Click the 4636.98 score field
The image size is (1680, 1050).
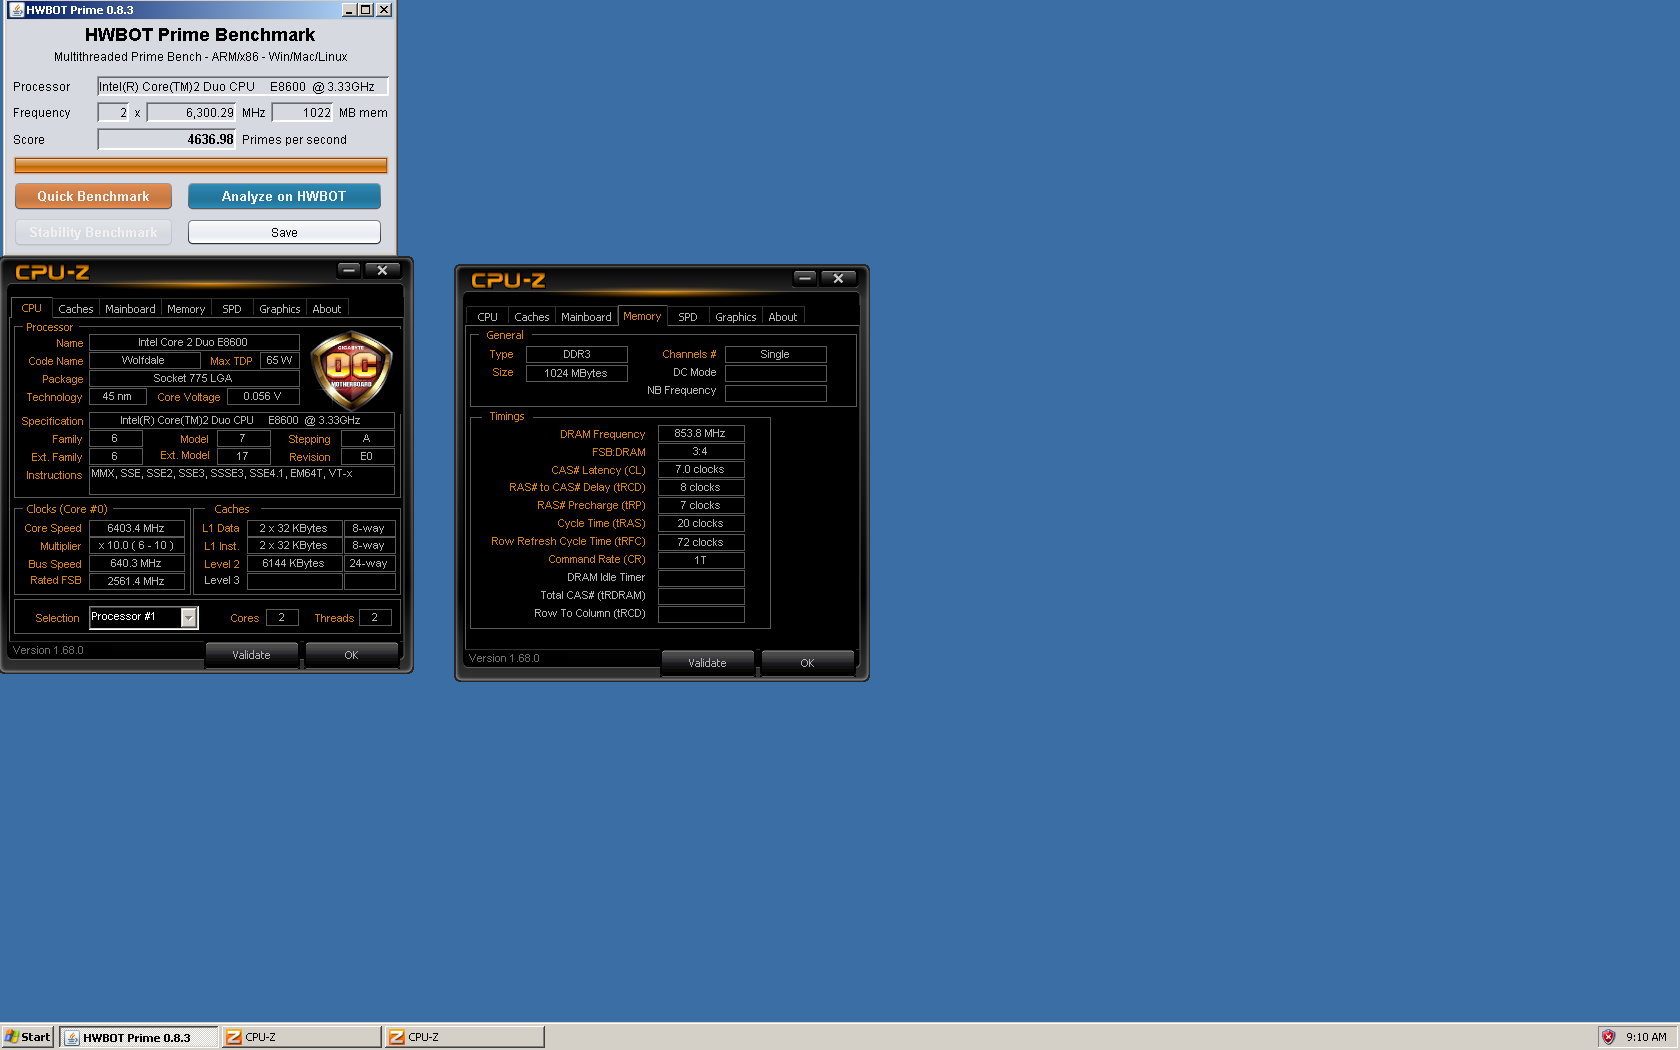pyautogui.click(x=167, y=140)
